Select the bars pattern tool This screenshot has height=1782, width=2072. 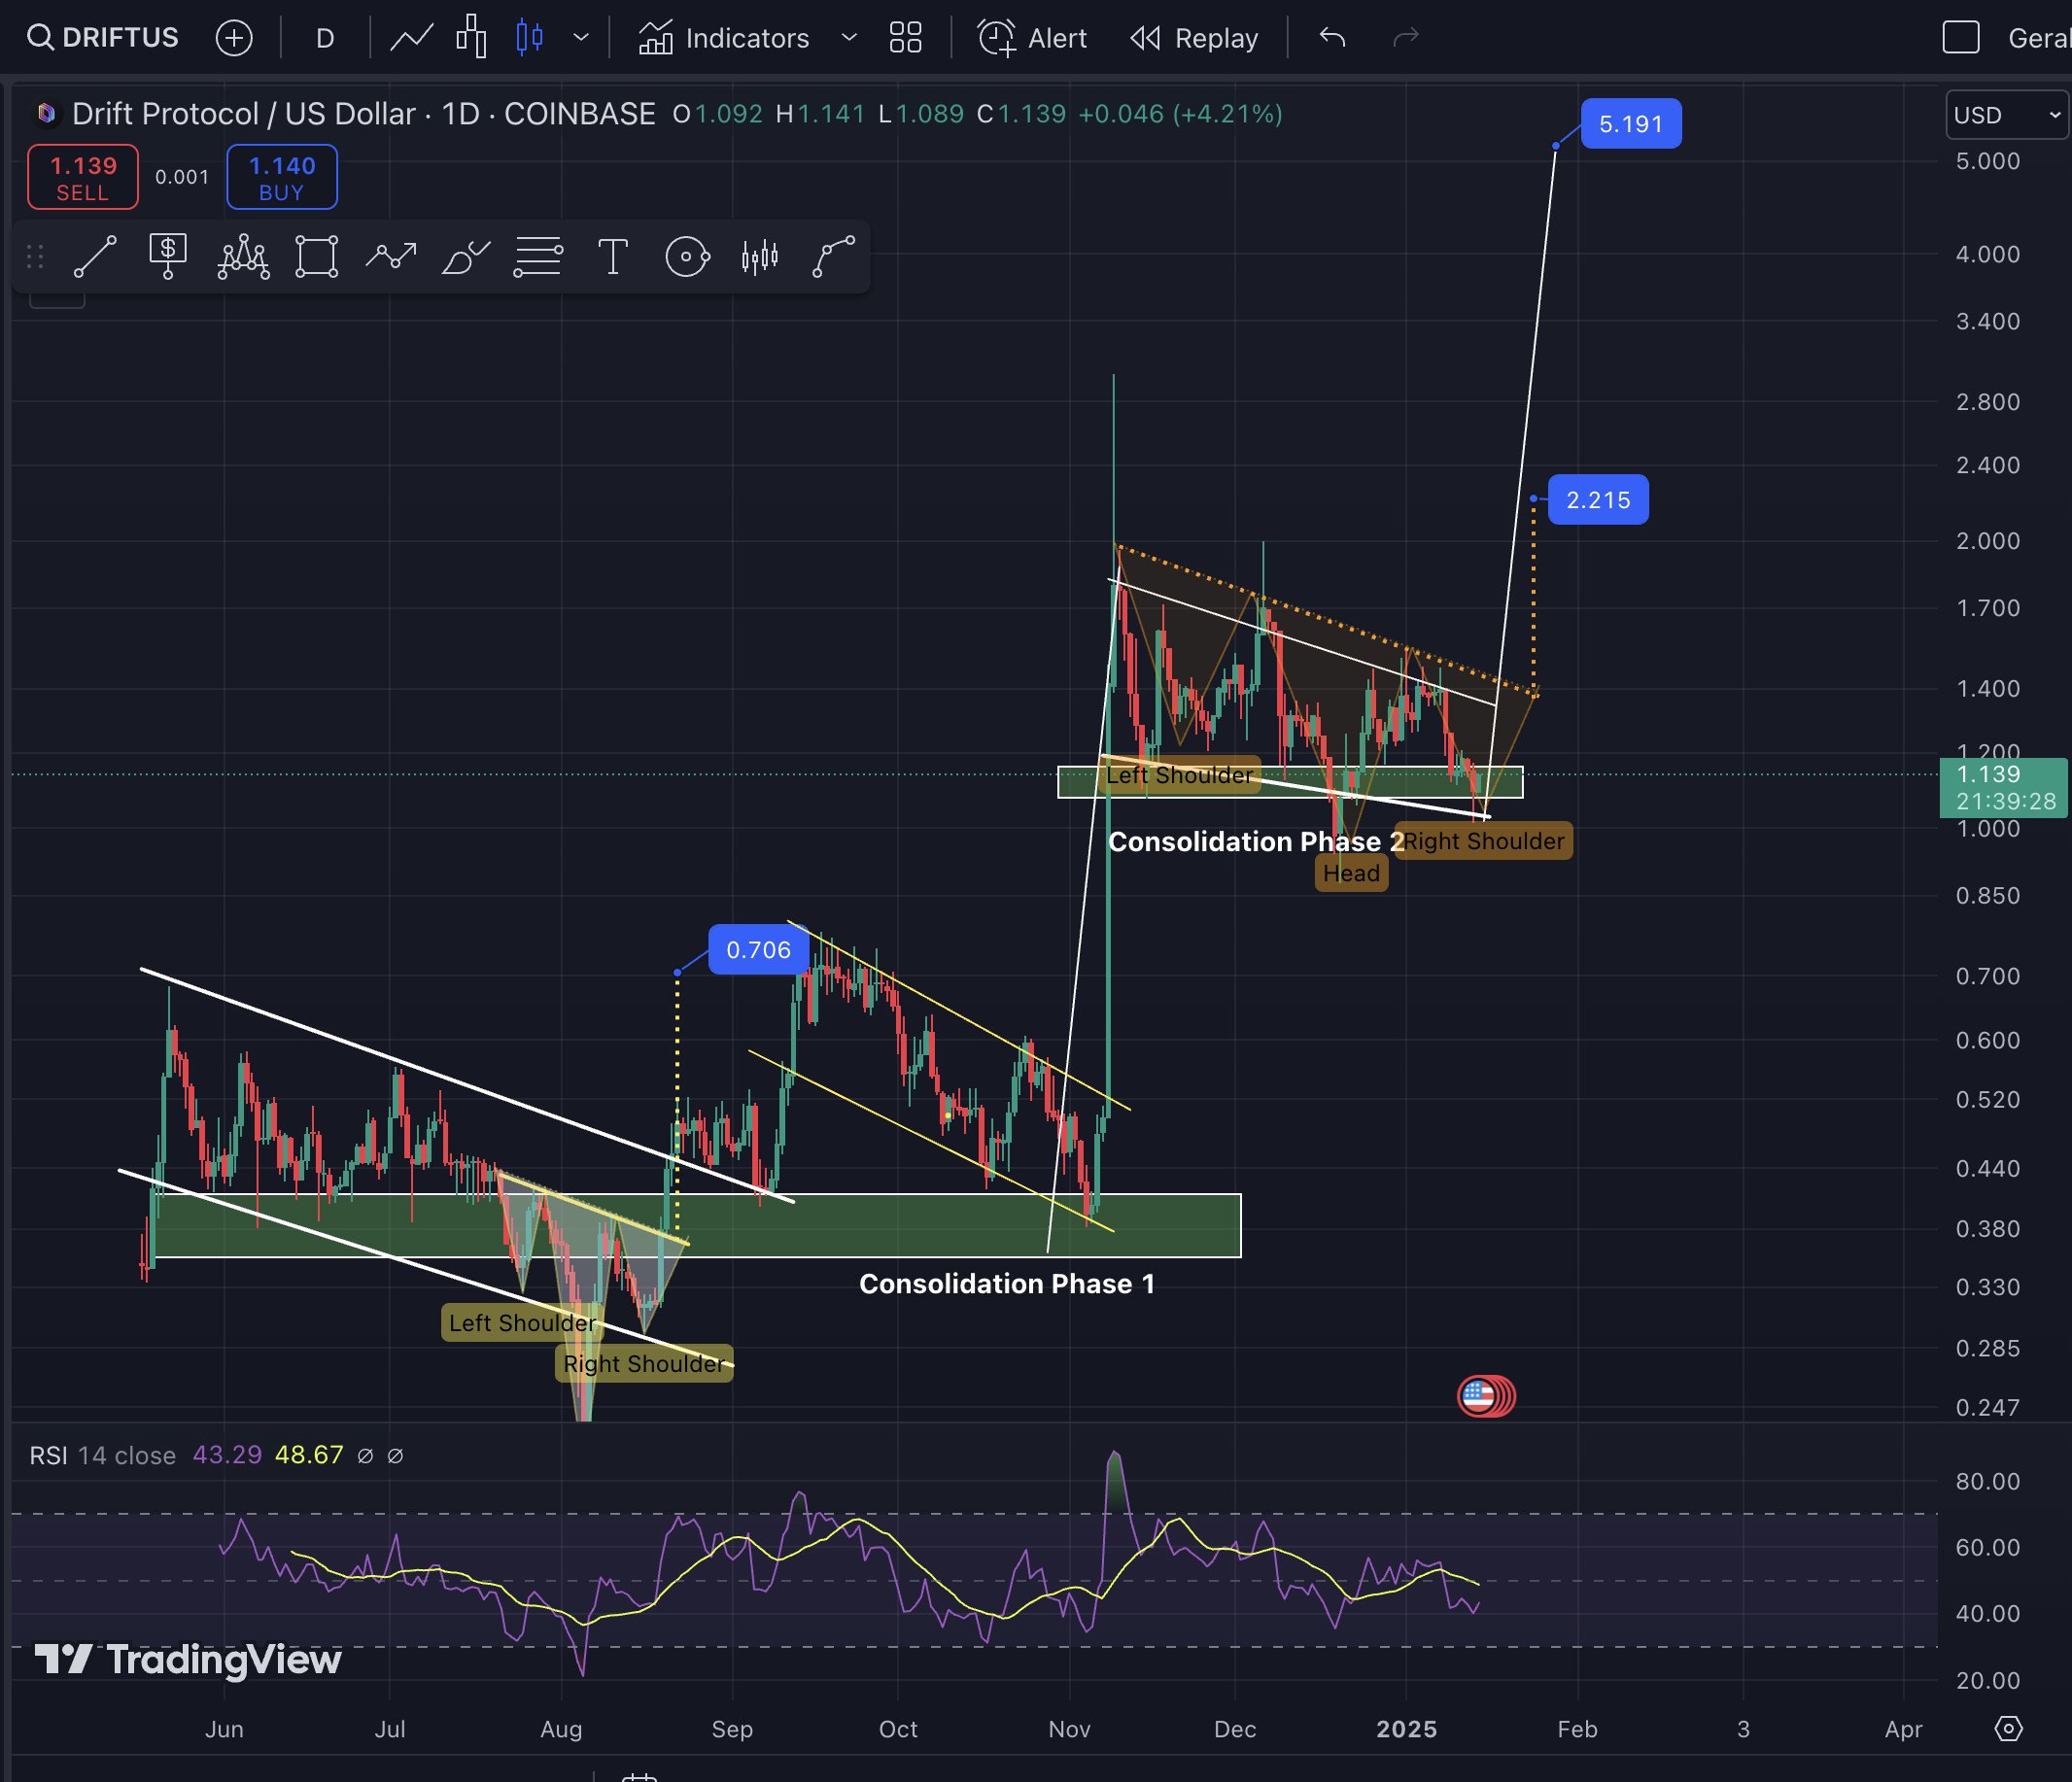pyautogui.click(x=760, y=257)
